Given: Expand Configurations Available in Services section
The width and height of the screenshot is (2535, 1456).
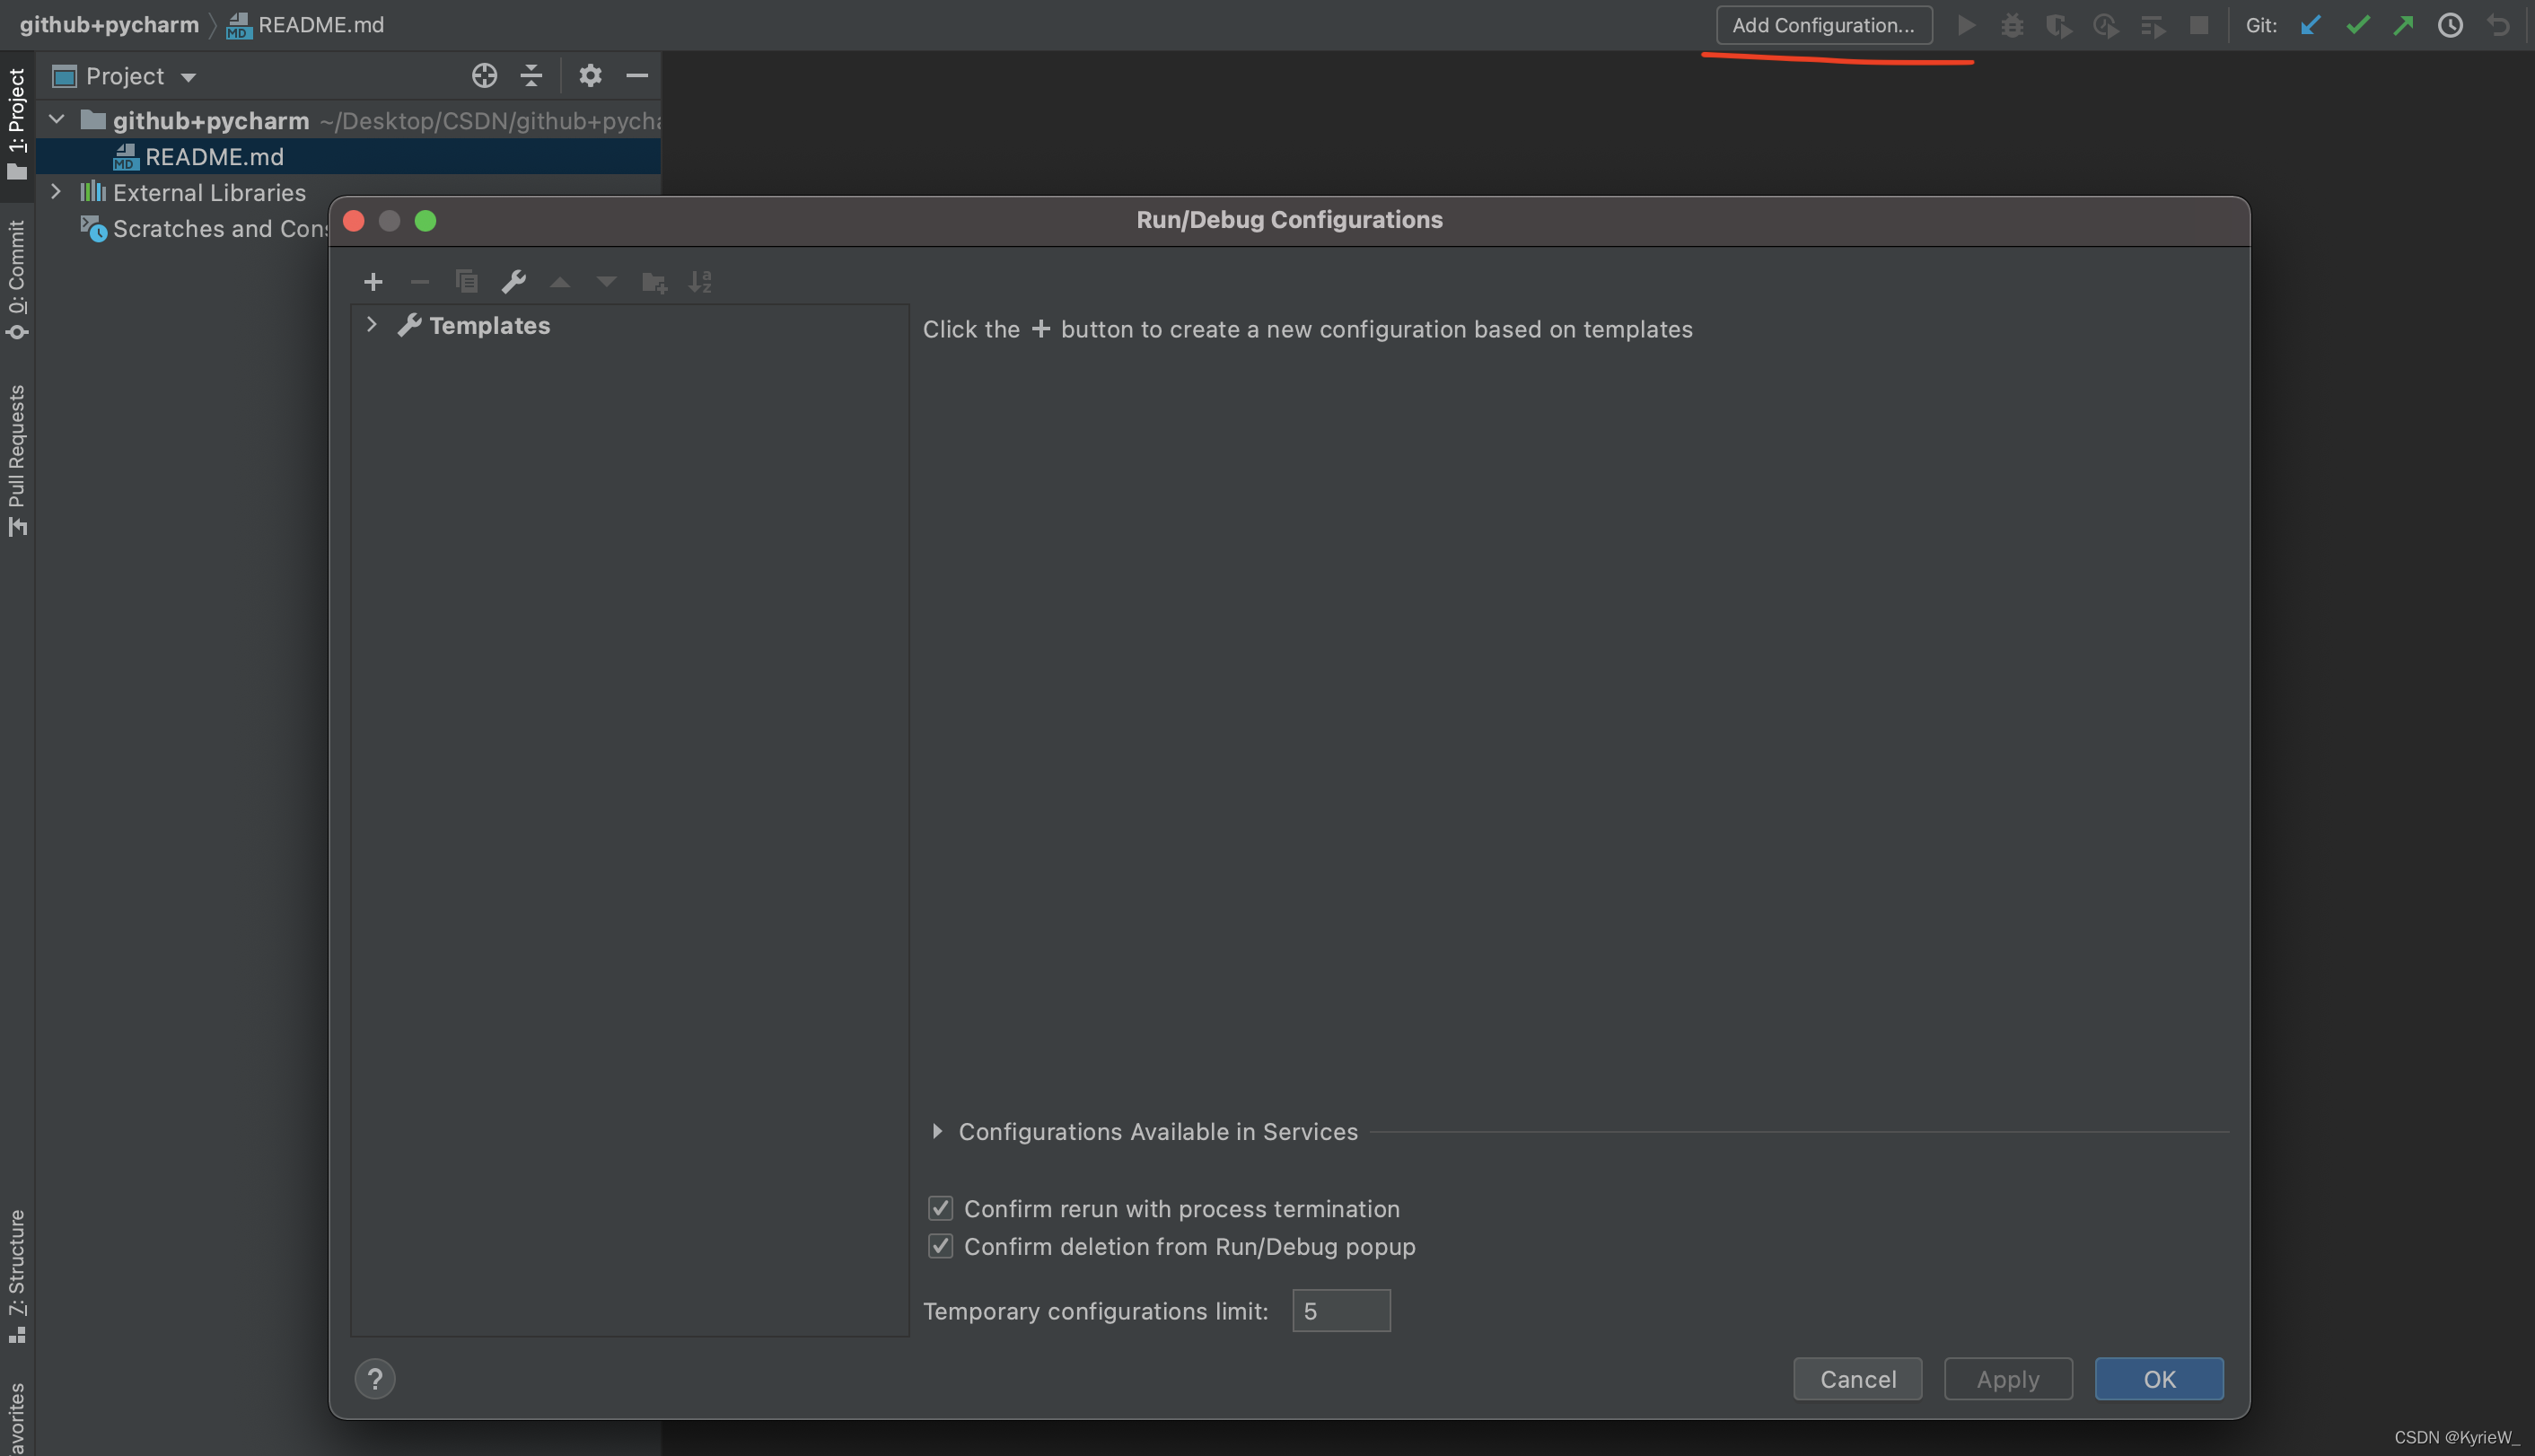Looking at the screenshot, I should [x=937, y=1131].
